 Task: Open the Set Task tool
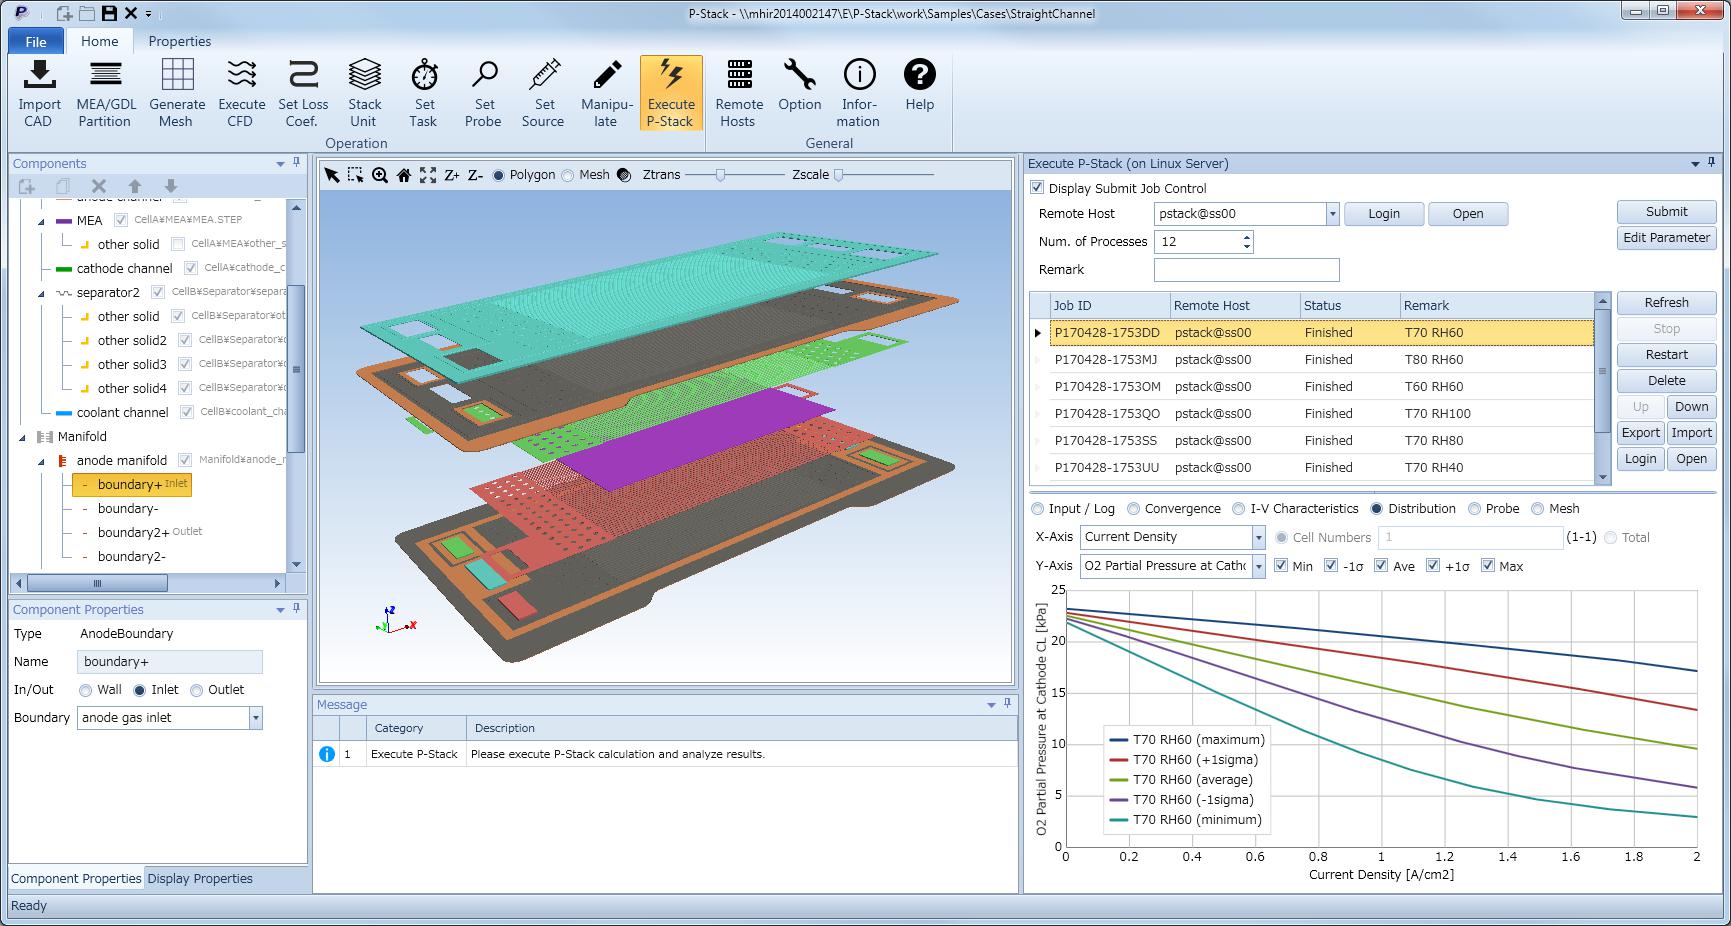click(424, 93)
